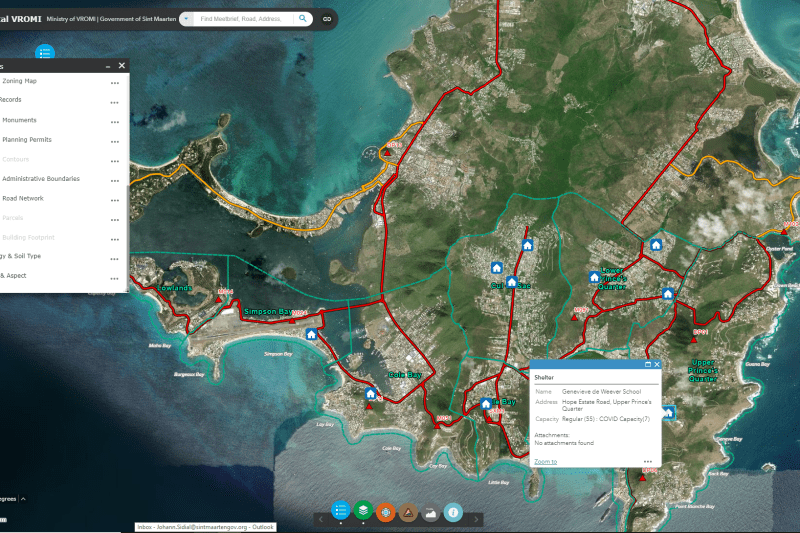This screenshot has width=800, height=533.
Task: Click the green 'Simpson Bay' district label
Action: (268, 311)
